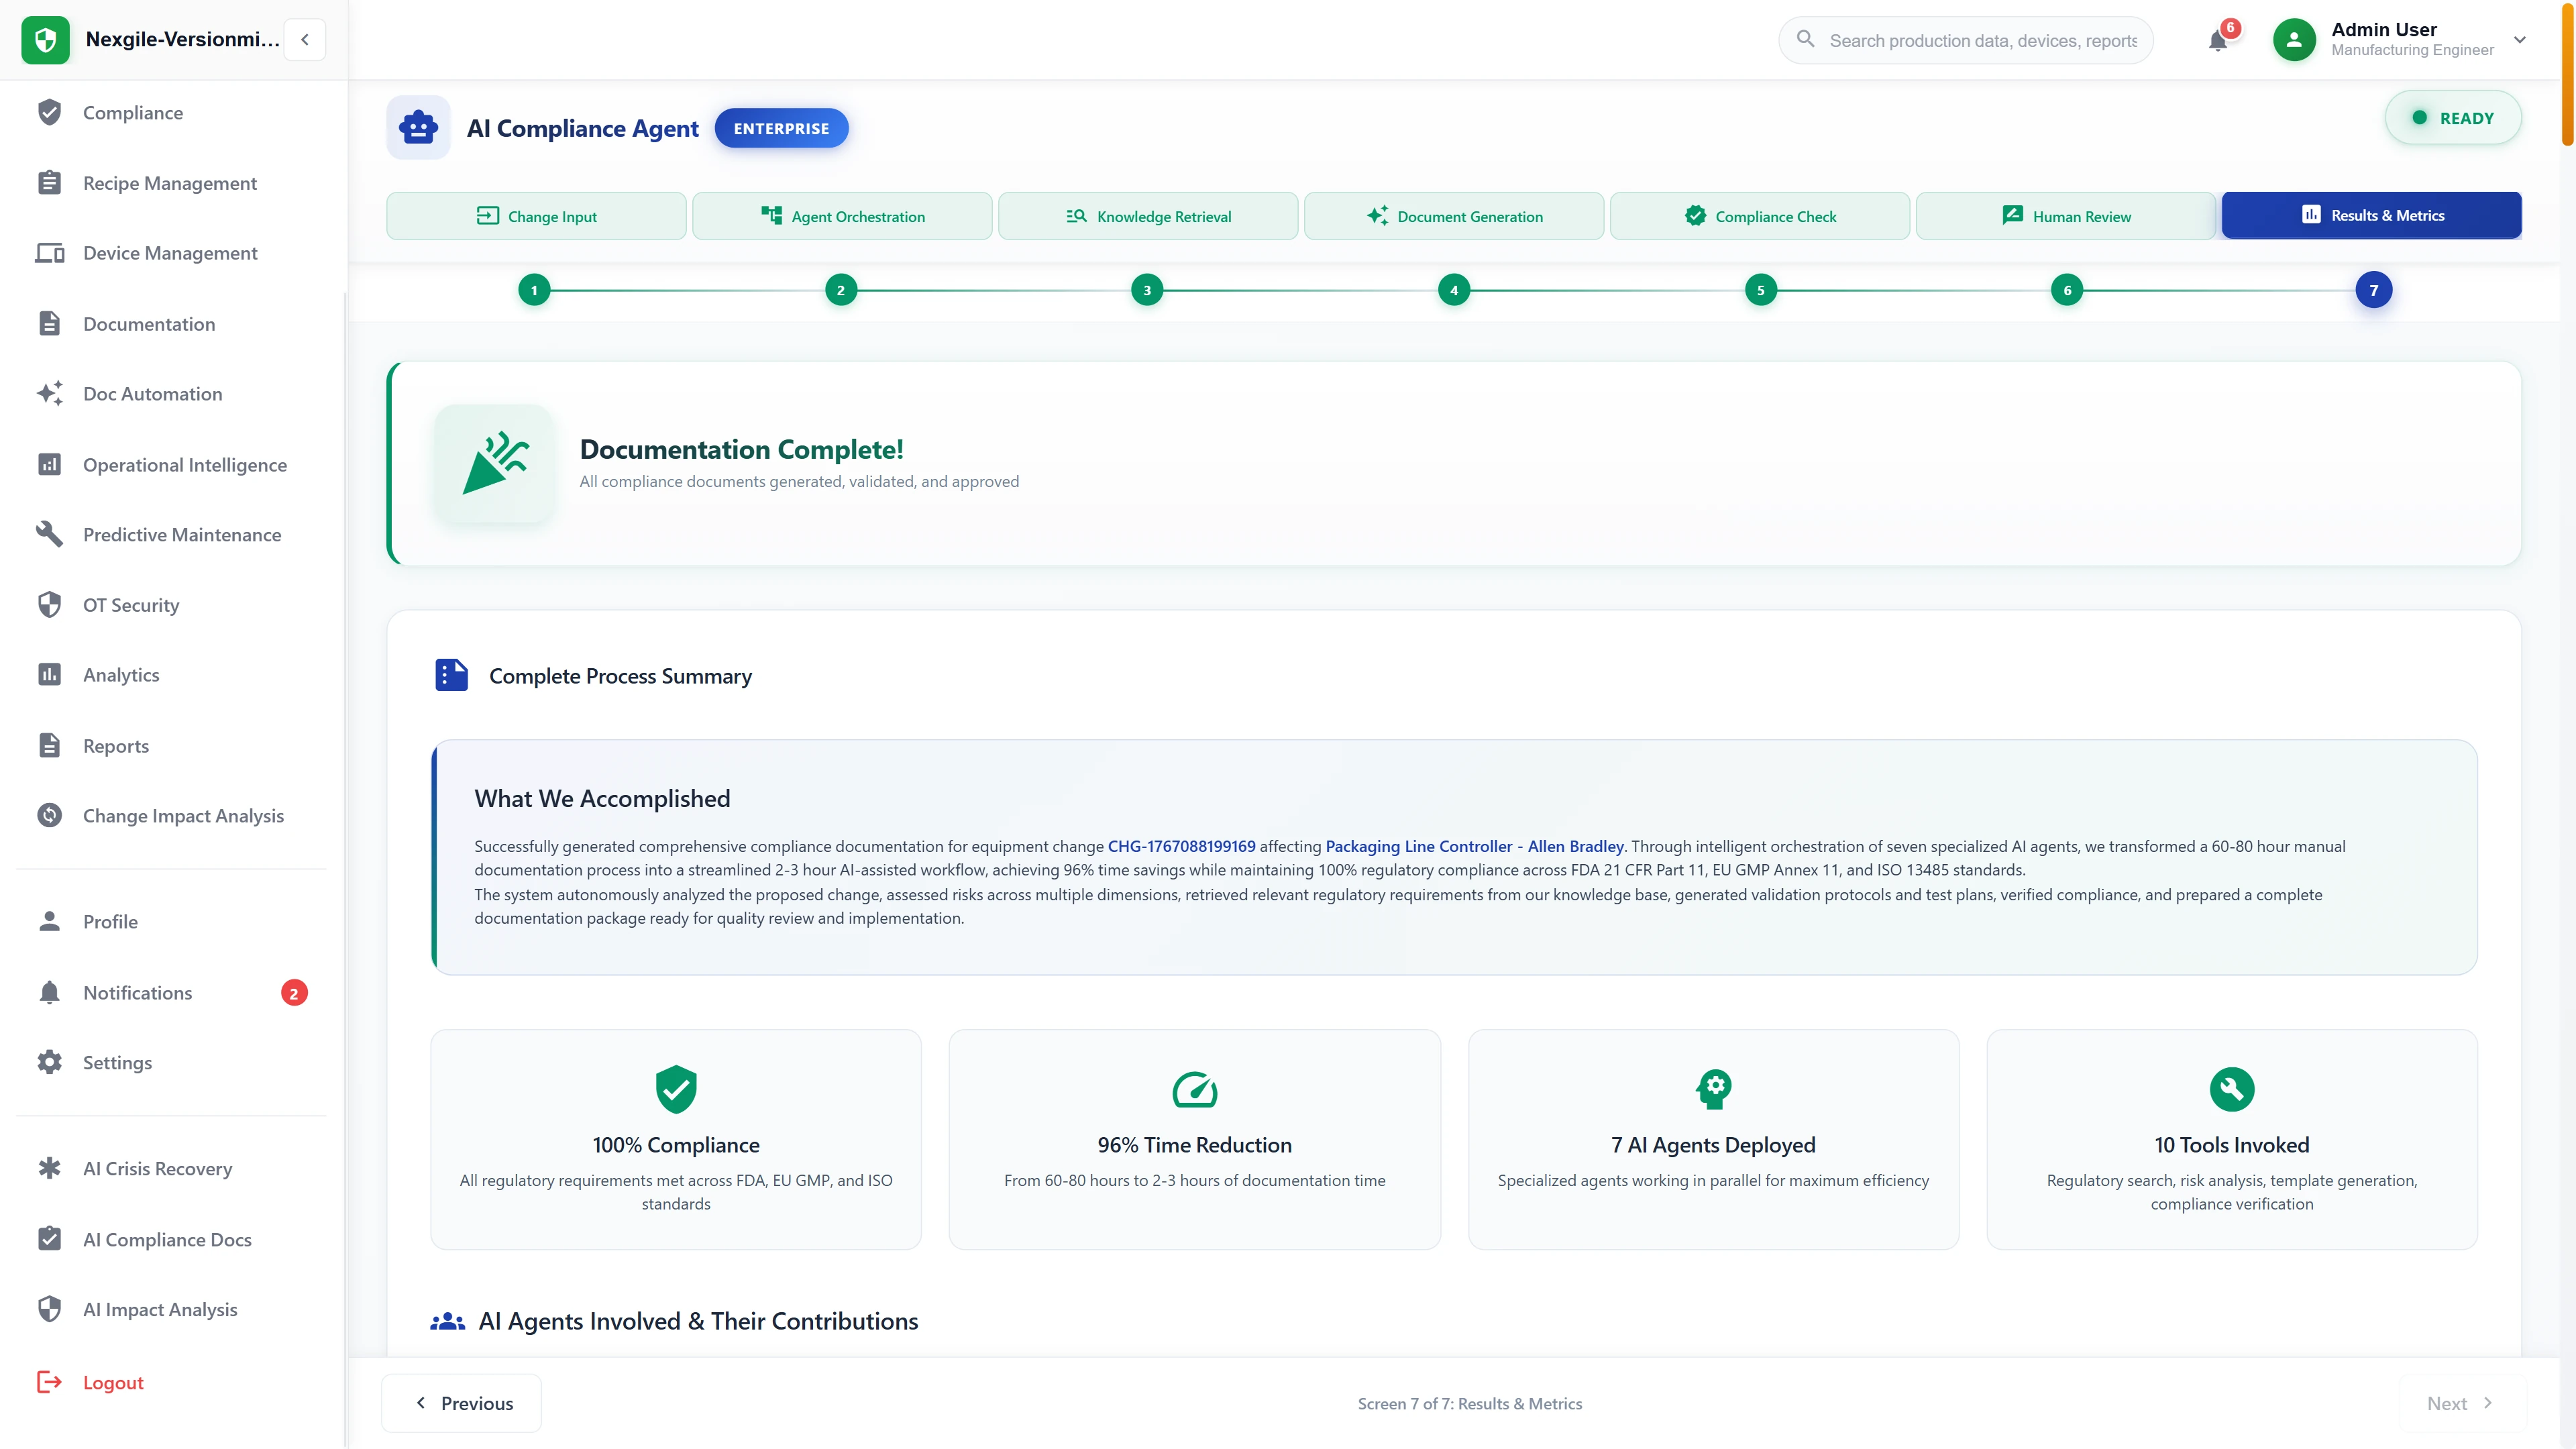Viewport: 2576px width, 1449px height.
Task: Select step 4 on the progress tracker
Action: (1454, 289)
